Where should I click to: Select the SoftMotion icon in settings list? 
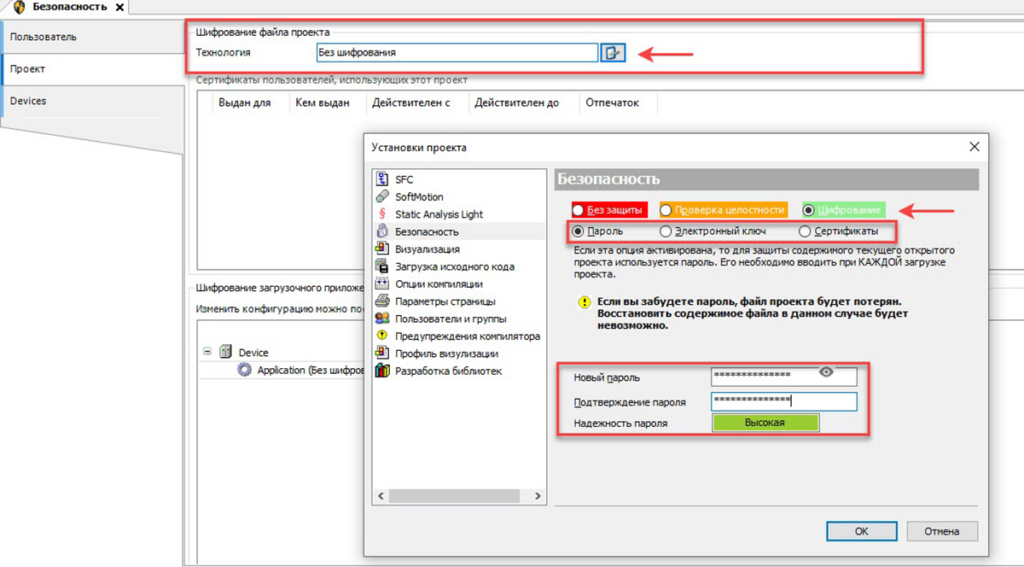381,197
